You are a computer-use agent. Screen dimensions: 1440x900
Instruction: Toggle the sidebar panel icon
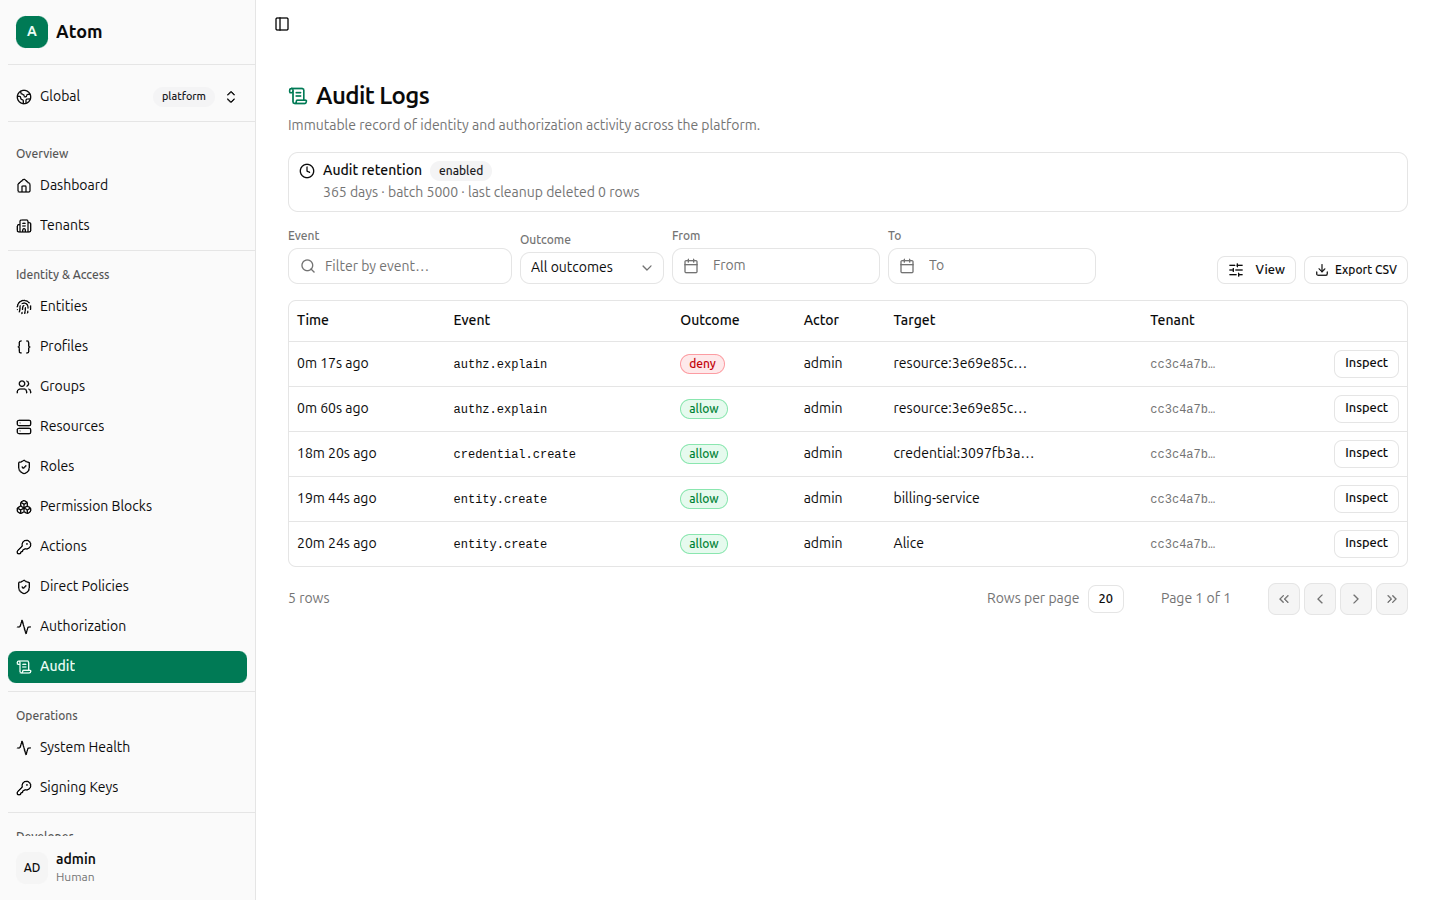[282, 24]
